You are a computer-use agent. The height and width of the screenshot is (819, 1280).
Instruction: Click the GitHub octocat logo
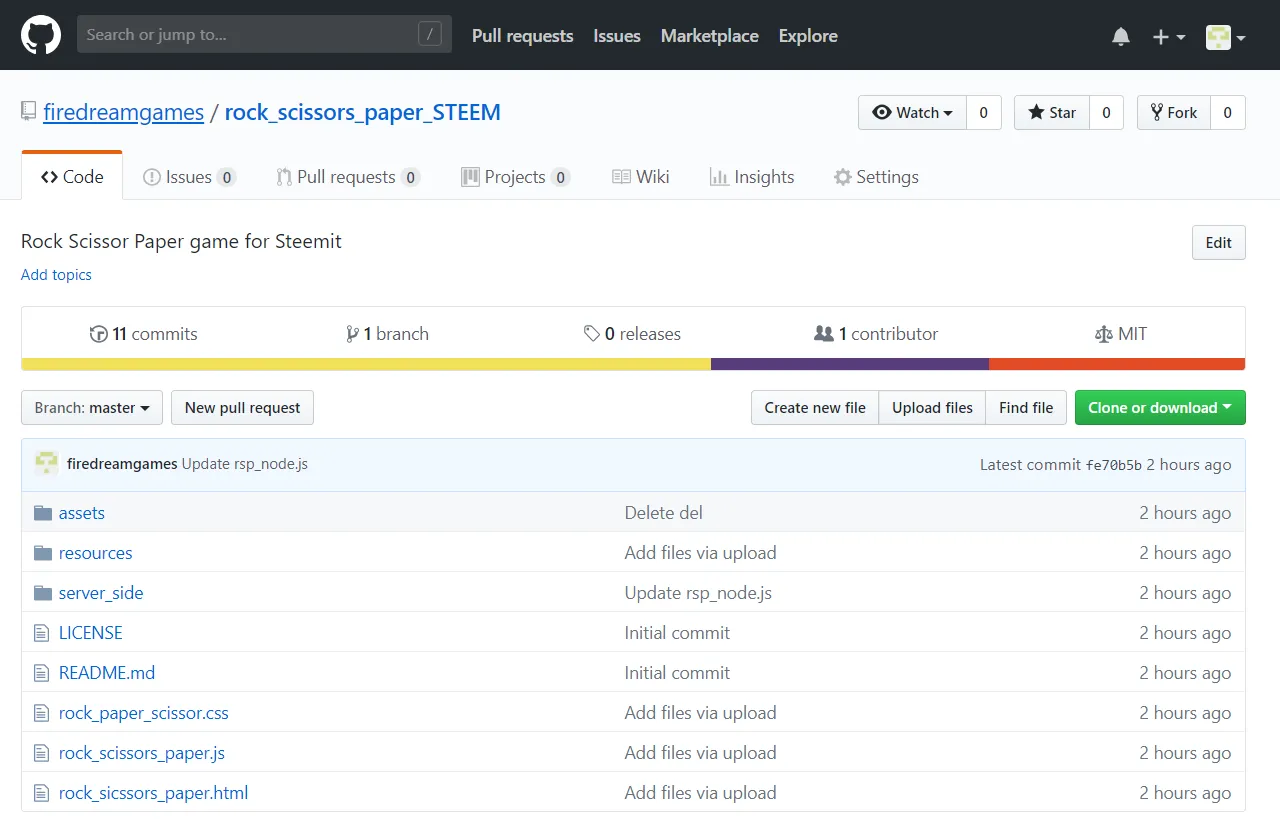(x=41, y=35)
